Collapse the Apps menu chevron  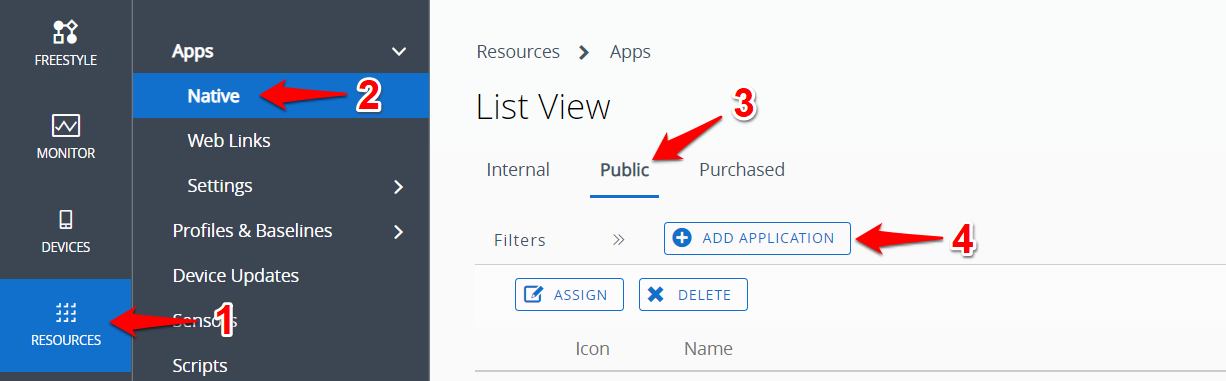pyautogui.click(x=399, y=51)
